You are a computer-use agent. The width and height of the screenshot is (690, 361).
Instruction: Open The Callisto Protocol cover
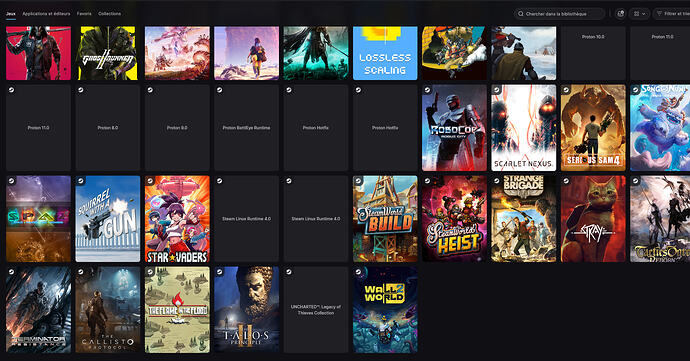click(108, 309)
